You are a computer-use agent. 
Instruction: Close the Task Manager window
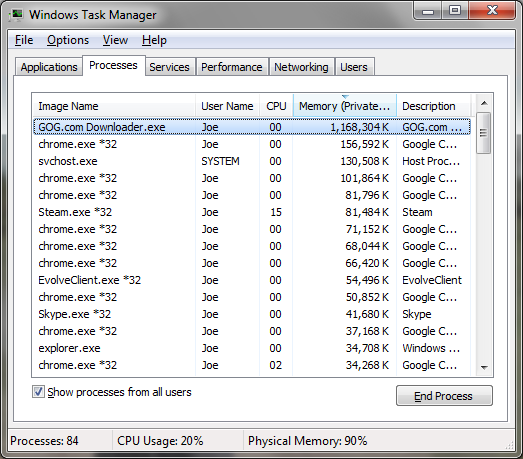pos(492,11)
